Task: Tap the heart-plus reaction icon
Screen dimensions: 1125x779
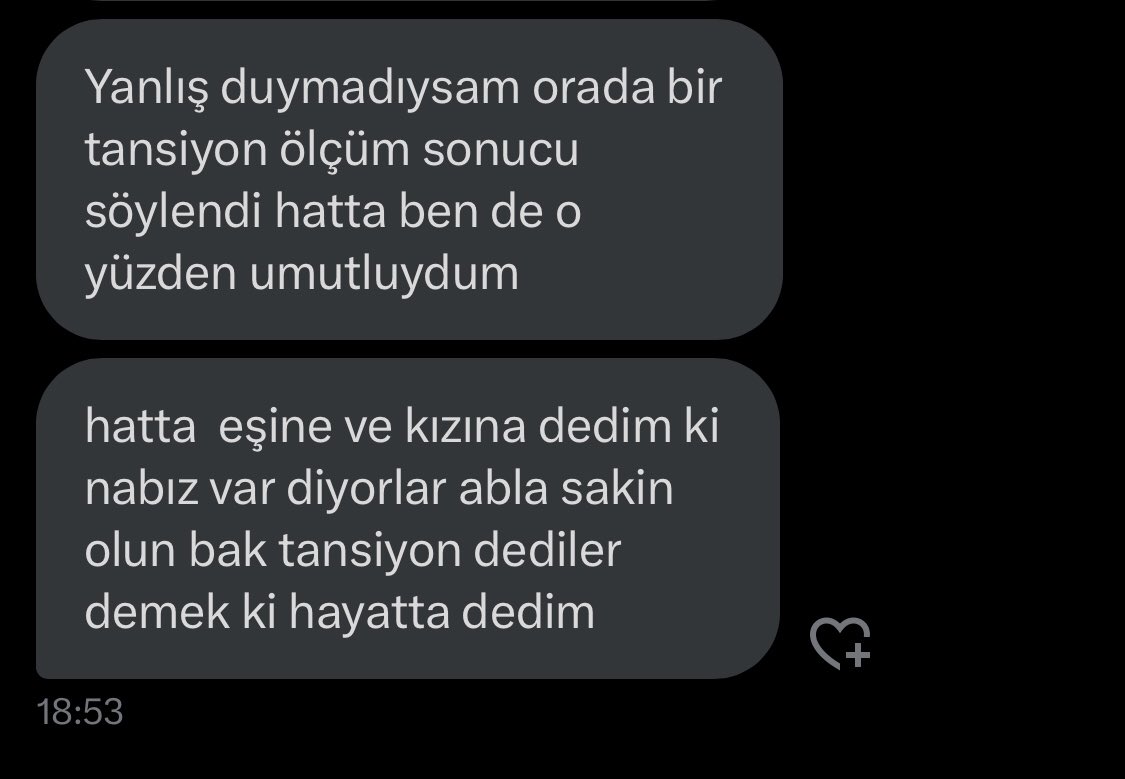Action: 840,643
